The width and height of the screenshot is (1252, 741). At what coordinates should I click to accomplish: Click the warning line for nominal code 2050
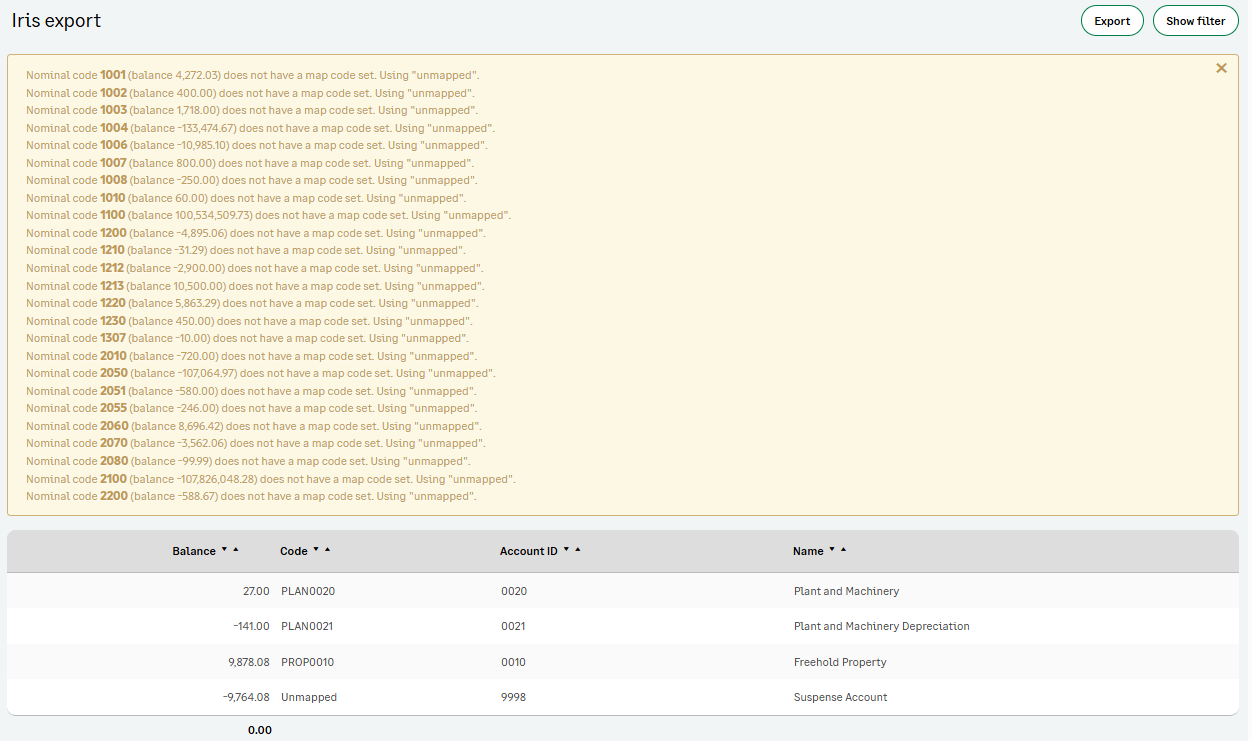tap(261, 373)
